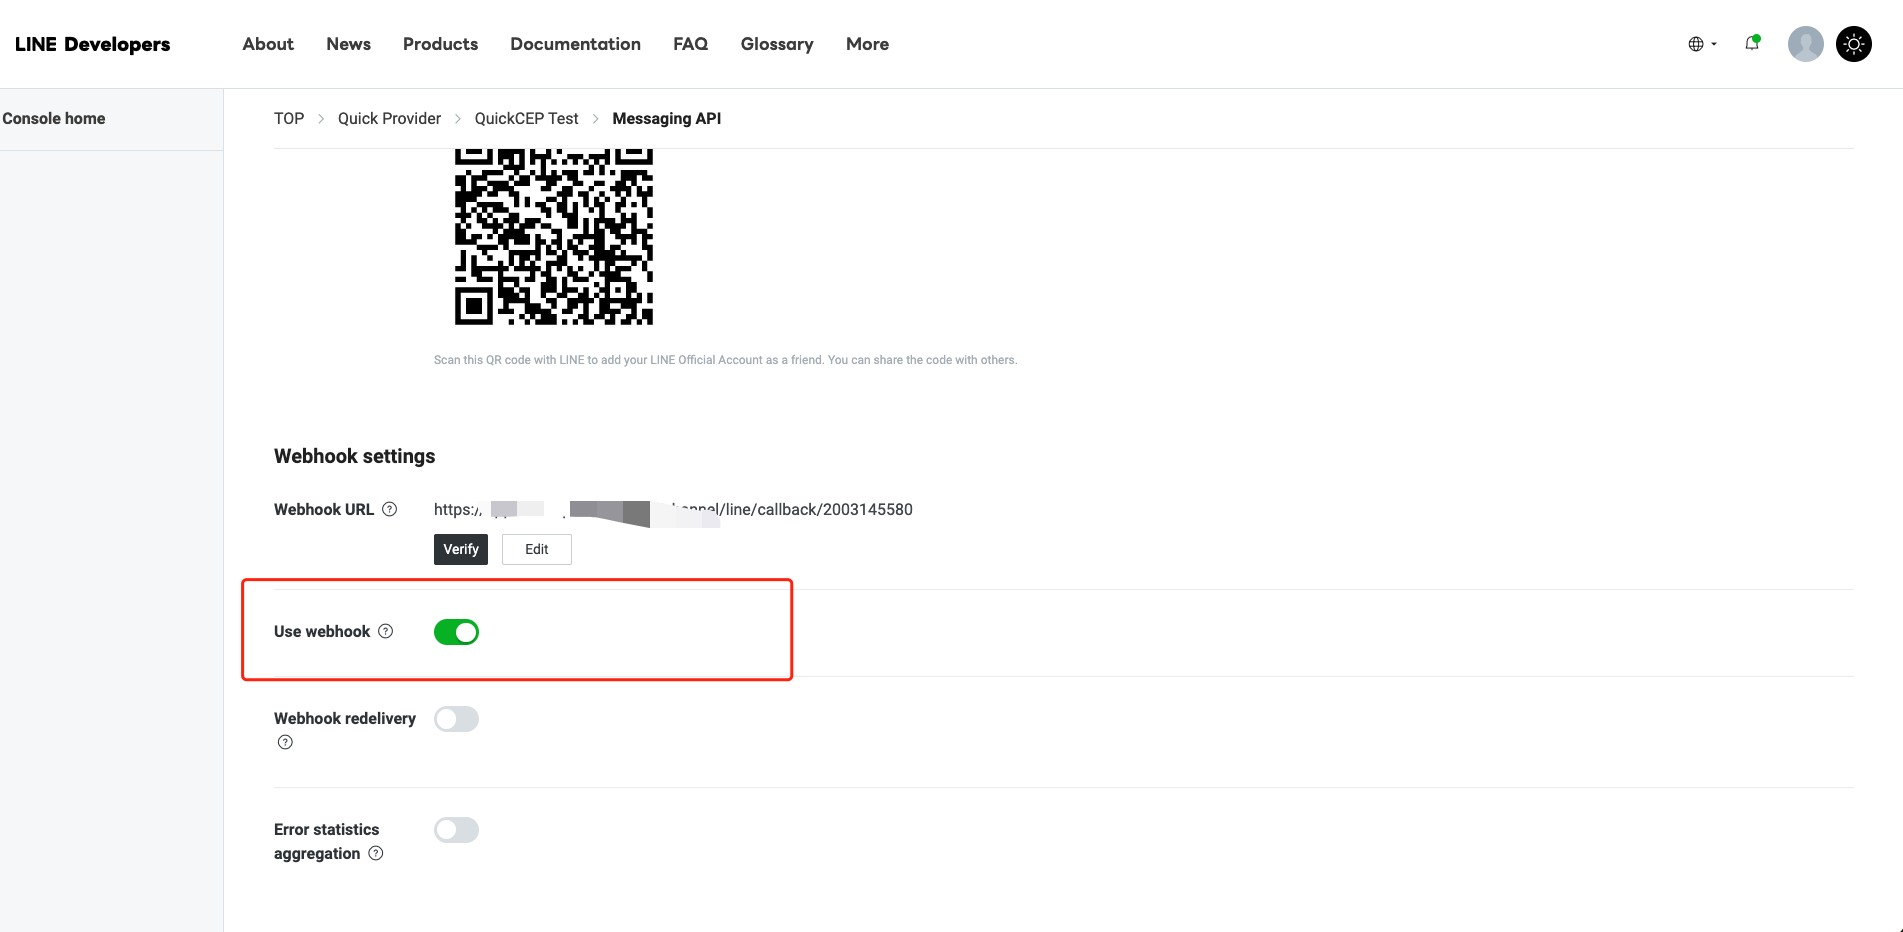
Task: Click the Verify webhook button
Action: click(461, 549)
